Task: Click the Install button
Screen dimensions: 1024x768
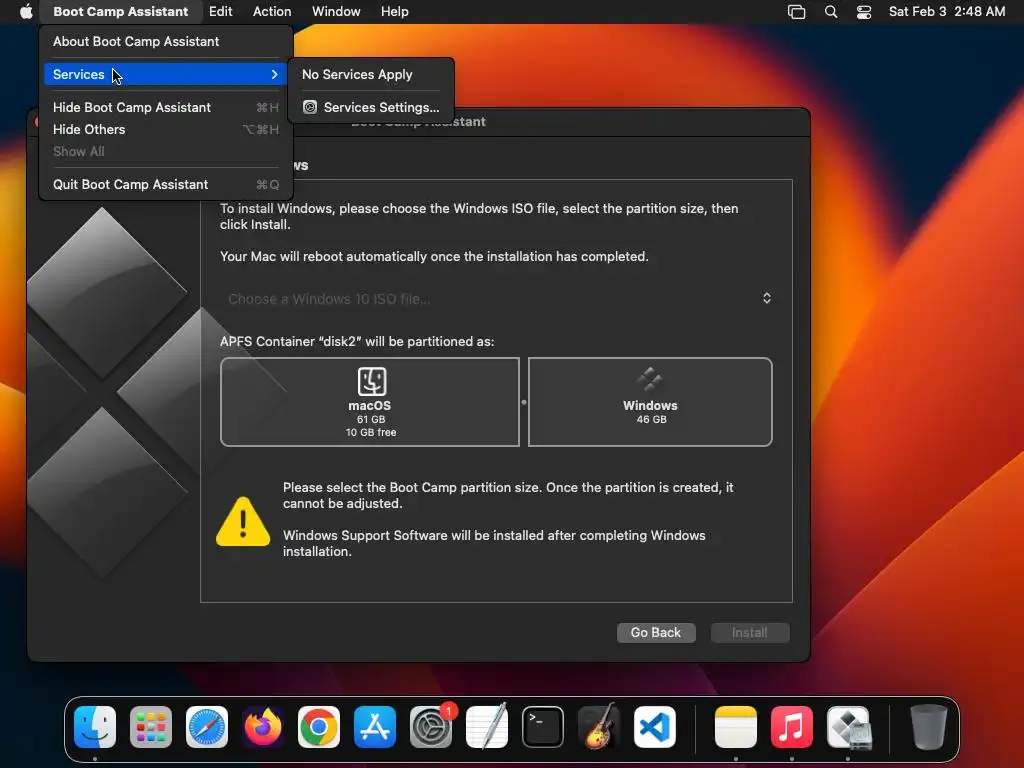Action: pyautogui.click(x=750, y=632)
